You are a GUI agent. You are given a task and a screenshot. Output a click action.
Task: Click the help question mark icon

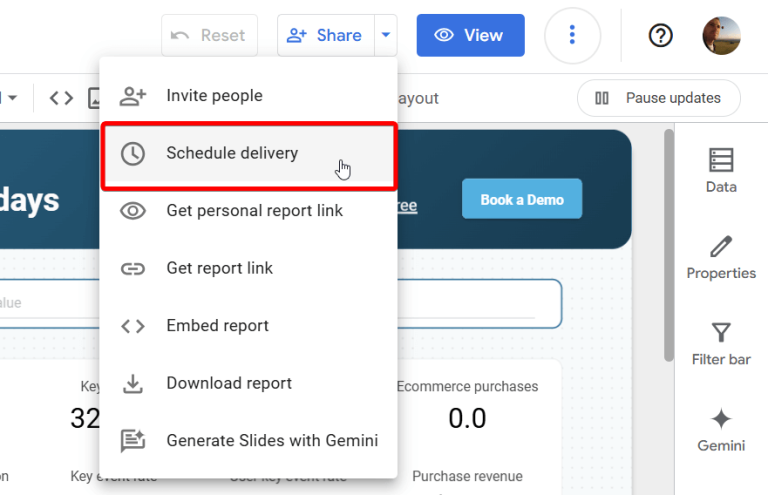point(660,35)
